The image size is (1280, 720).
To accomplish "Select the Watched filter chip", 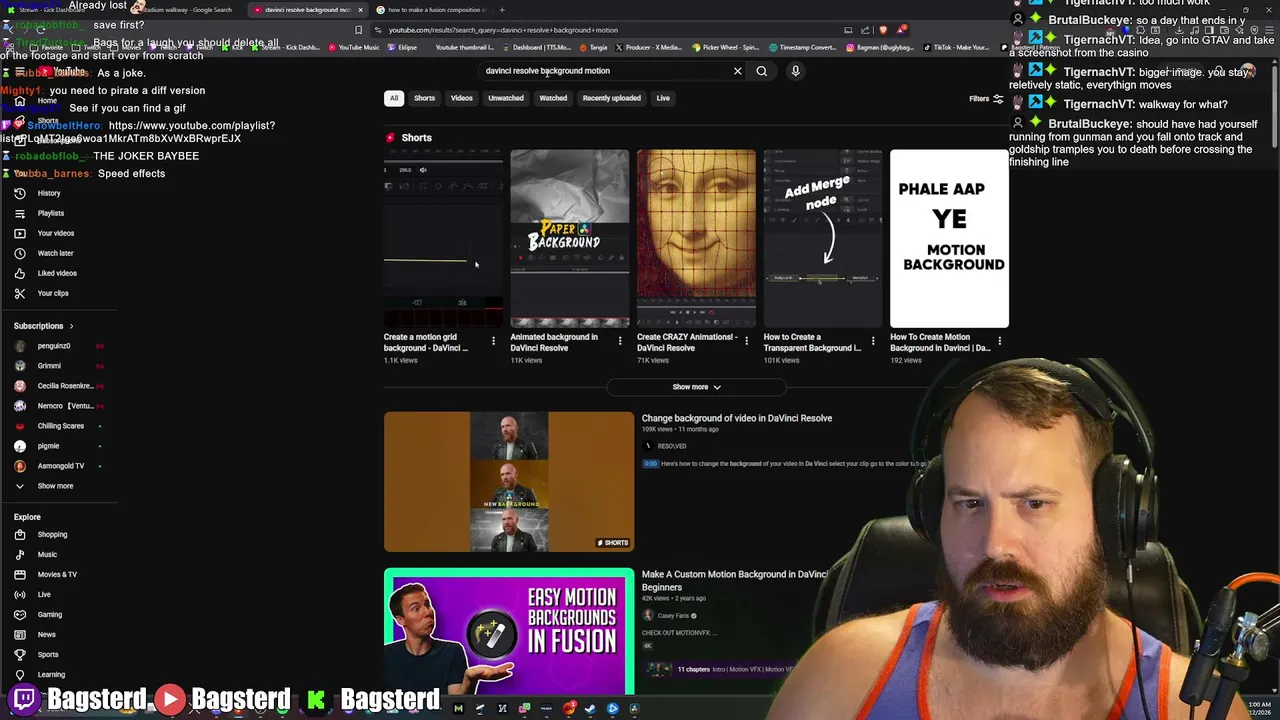I will point(553,98).
